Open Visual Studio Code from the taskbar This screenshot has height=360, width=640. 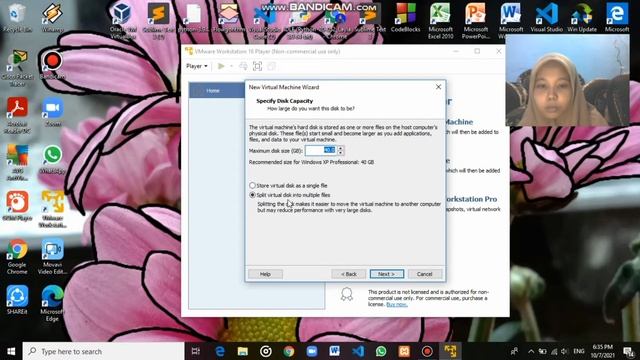358,351
